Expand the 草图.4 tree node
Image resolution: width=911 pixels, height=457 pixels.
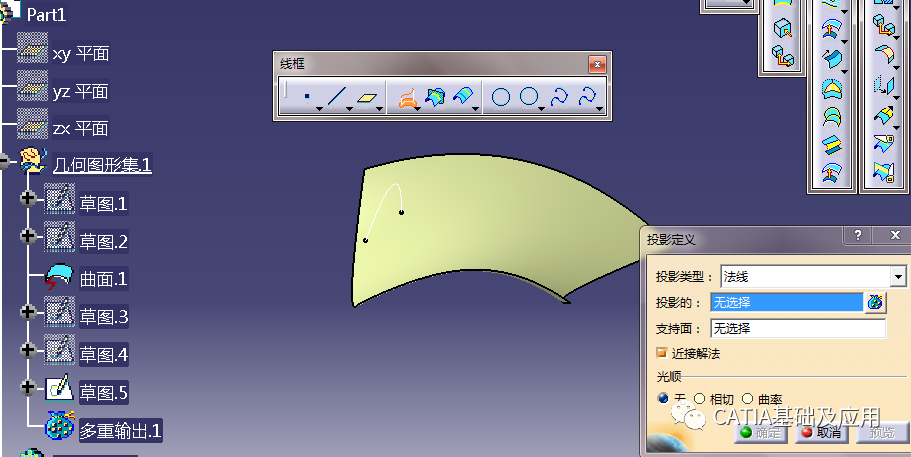pyautogui.click(x=28, y=350)
